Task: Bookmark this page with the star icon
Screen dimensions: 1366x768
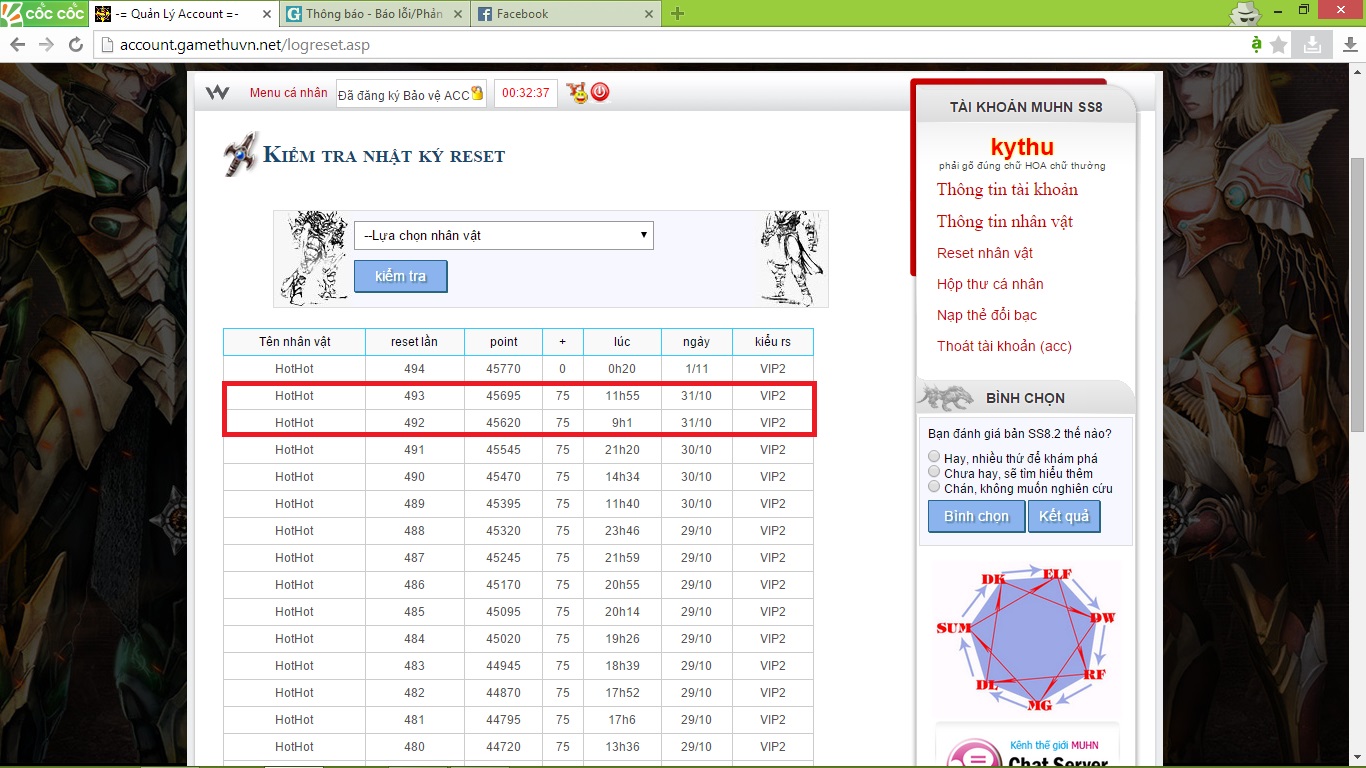Action: (x=1279, y=45)
